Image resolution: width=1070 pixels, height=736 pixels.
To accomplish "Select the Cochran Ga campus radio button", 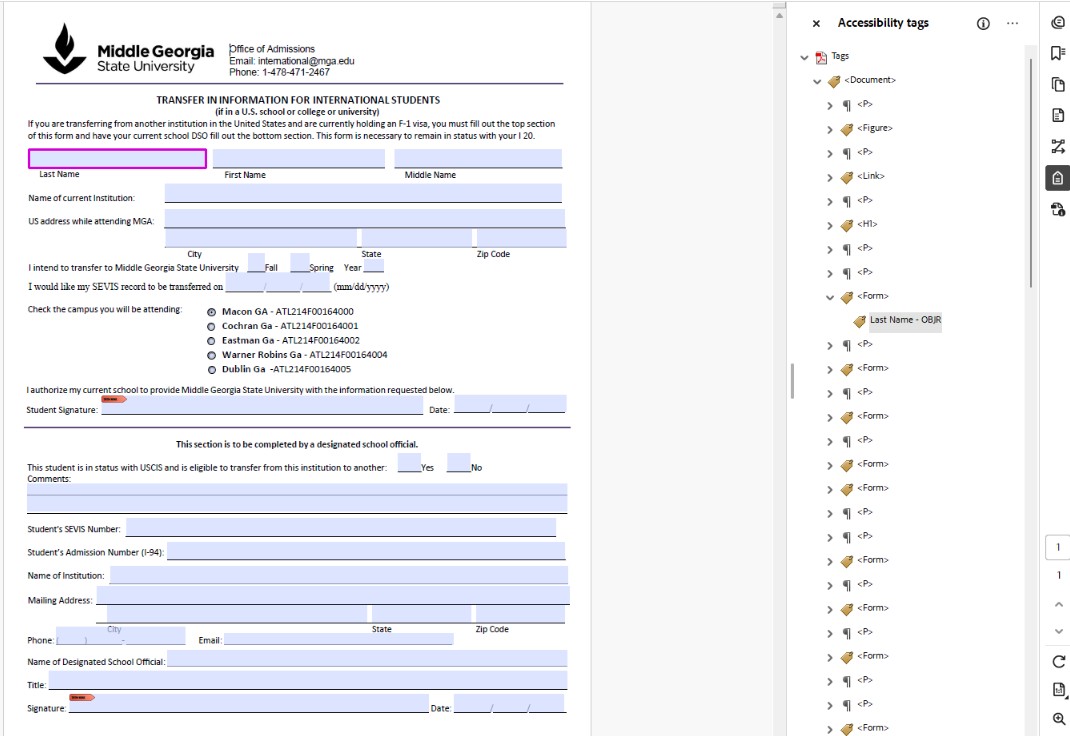I will (x=211, y=326).
